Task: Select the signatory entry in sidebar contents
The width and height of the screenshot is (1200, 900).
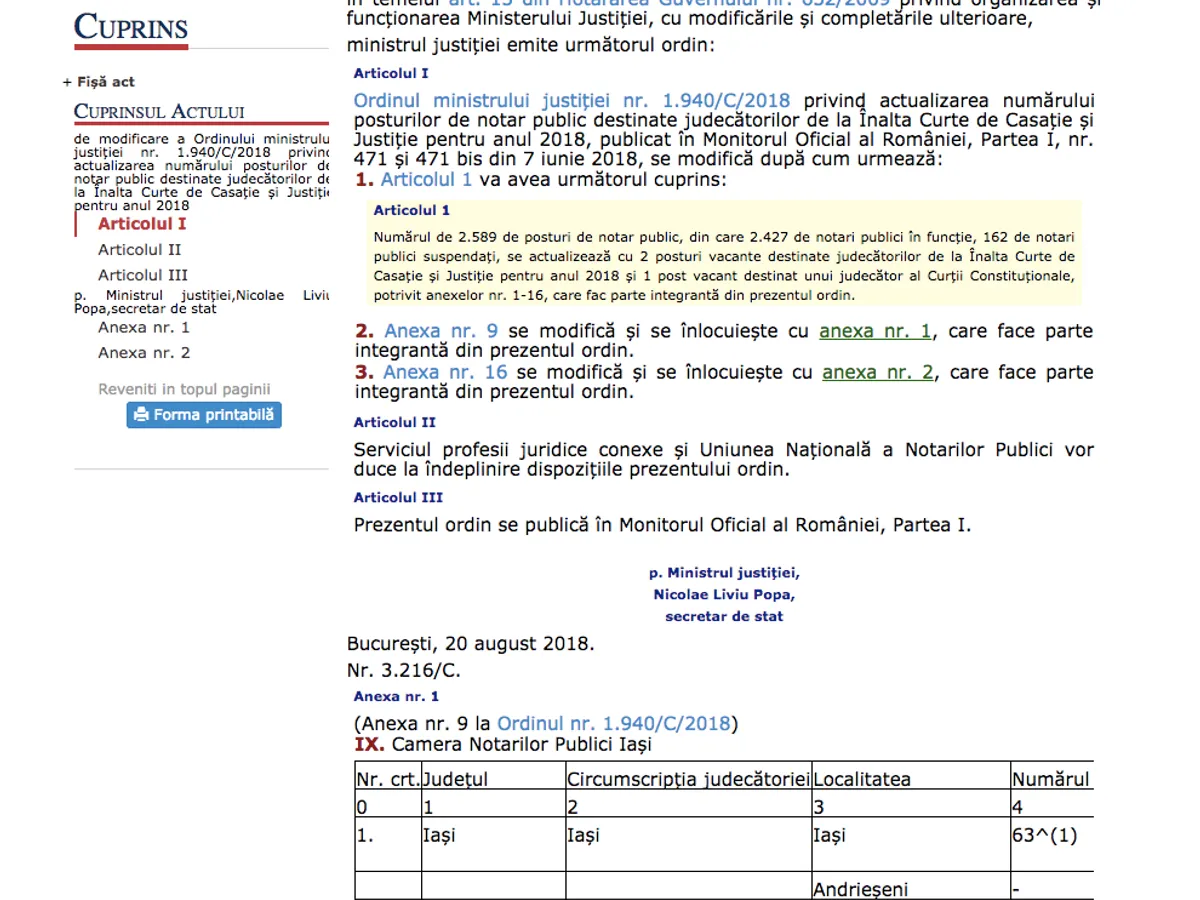Action: [201, 302]
